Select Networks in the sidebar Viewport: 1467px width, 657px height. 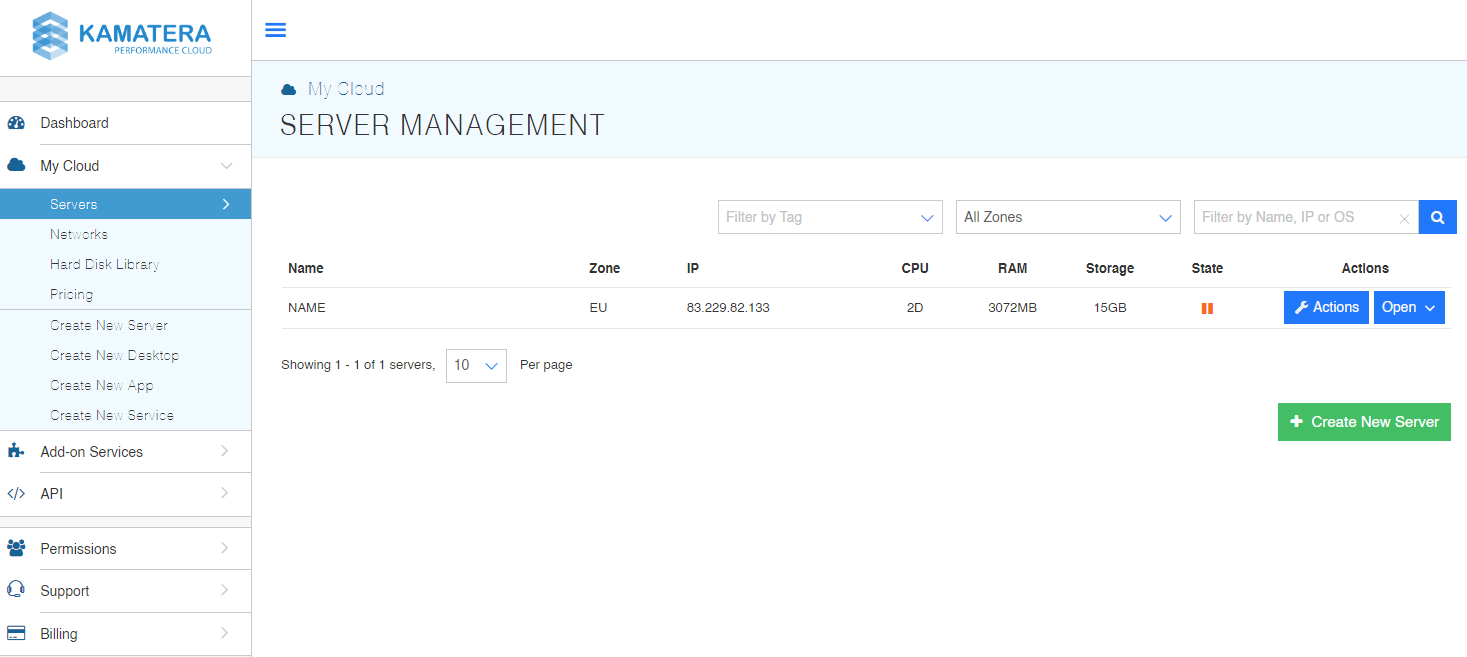point(79,234)
